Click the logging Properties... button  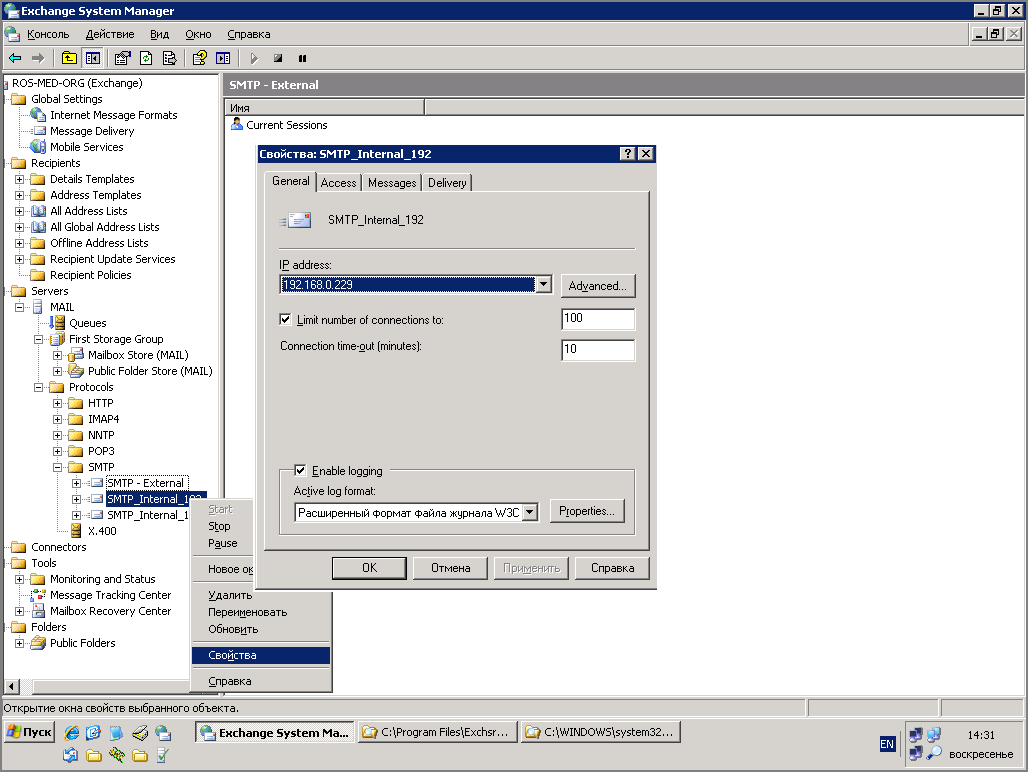coord(587,511)
